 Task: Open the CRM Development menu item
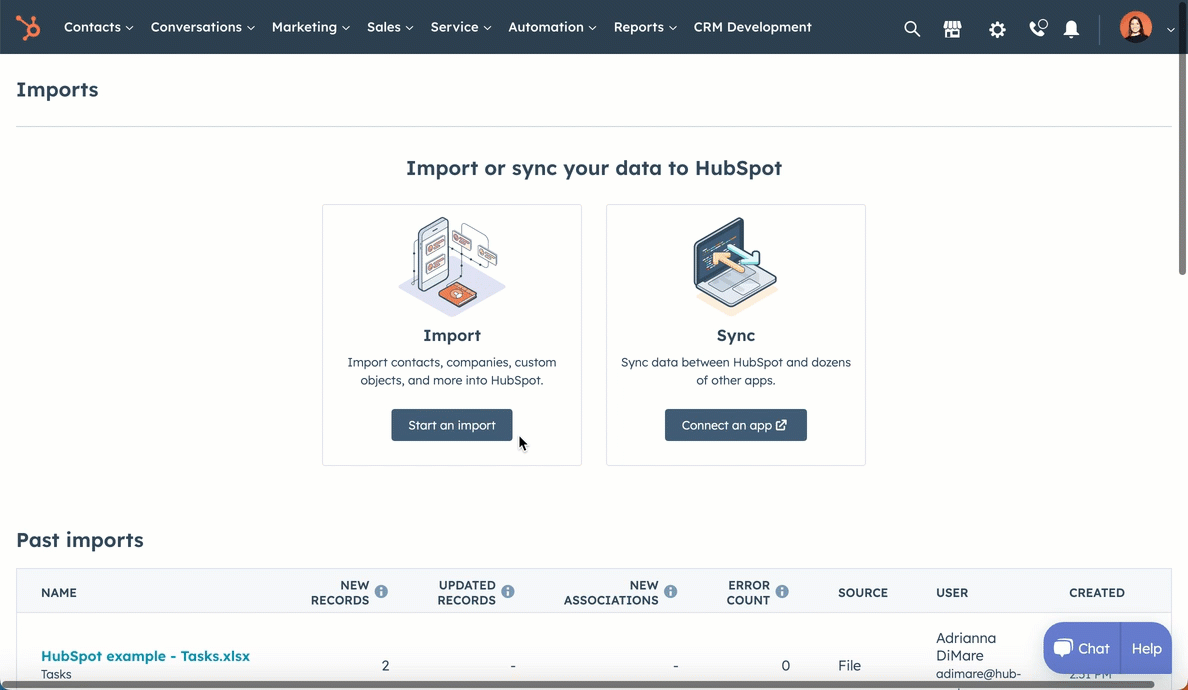click(x=752, y=27)
